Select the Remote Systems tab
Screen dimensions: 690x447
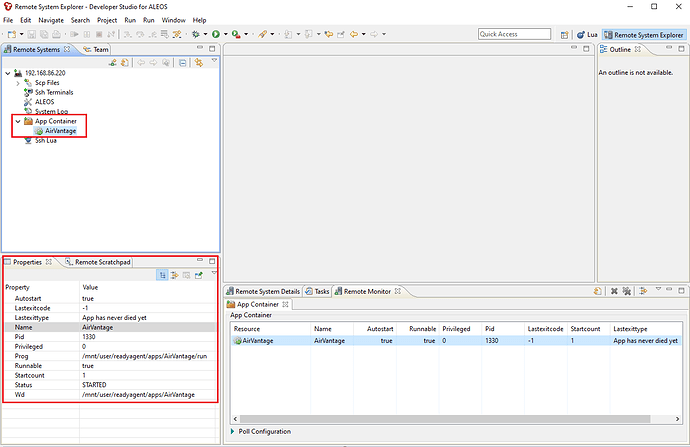[x=36, y=49]
